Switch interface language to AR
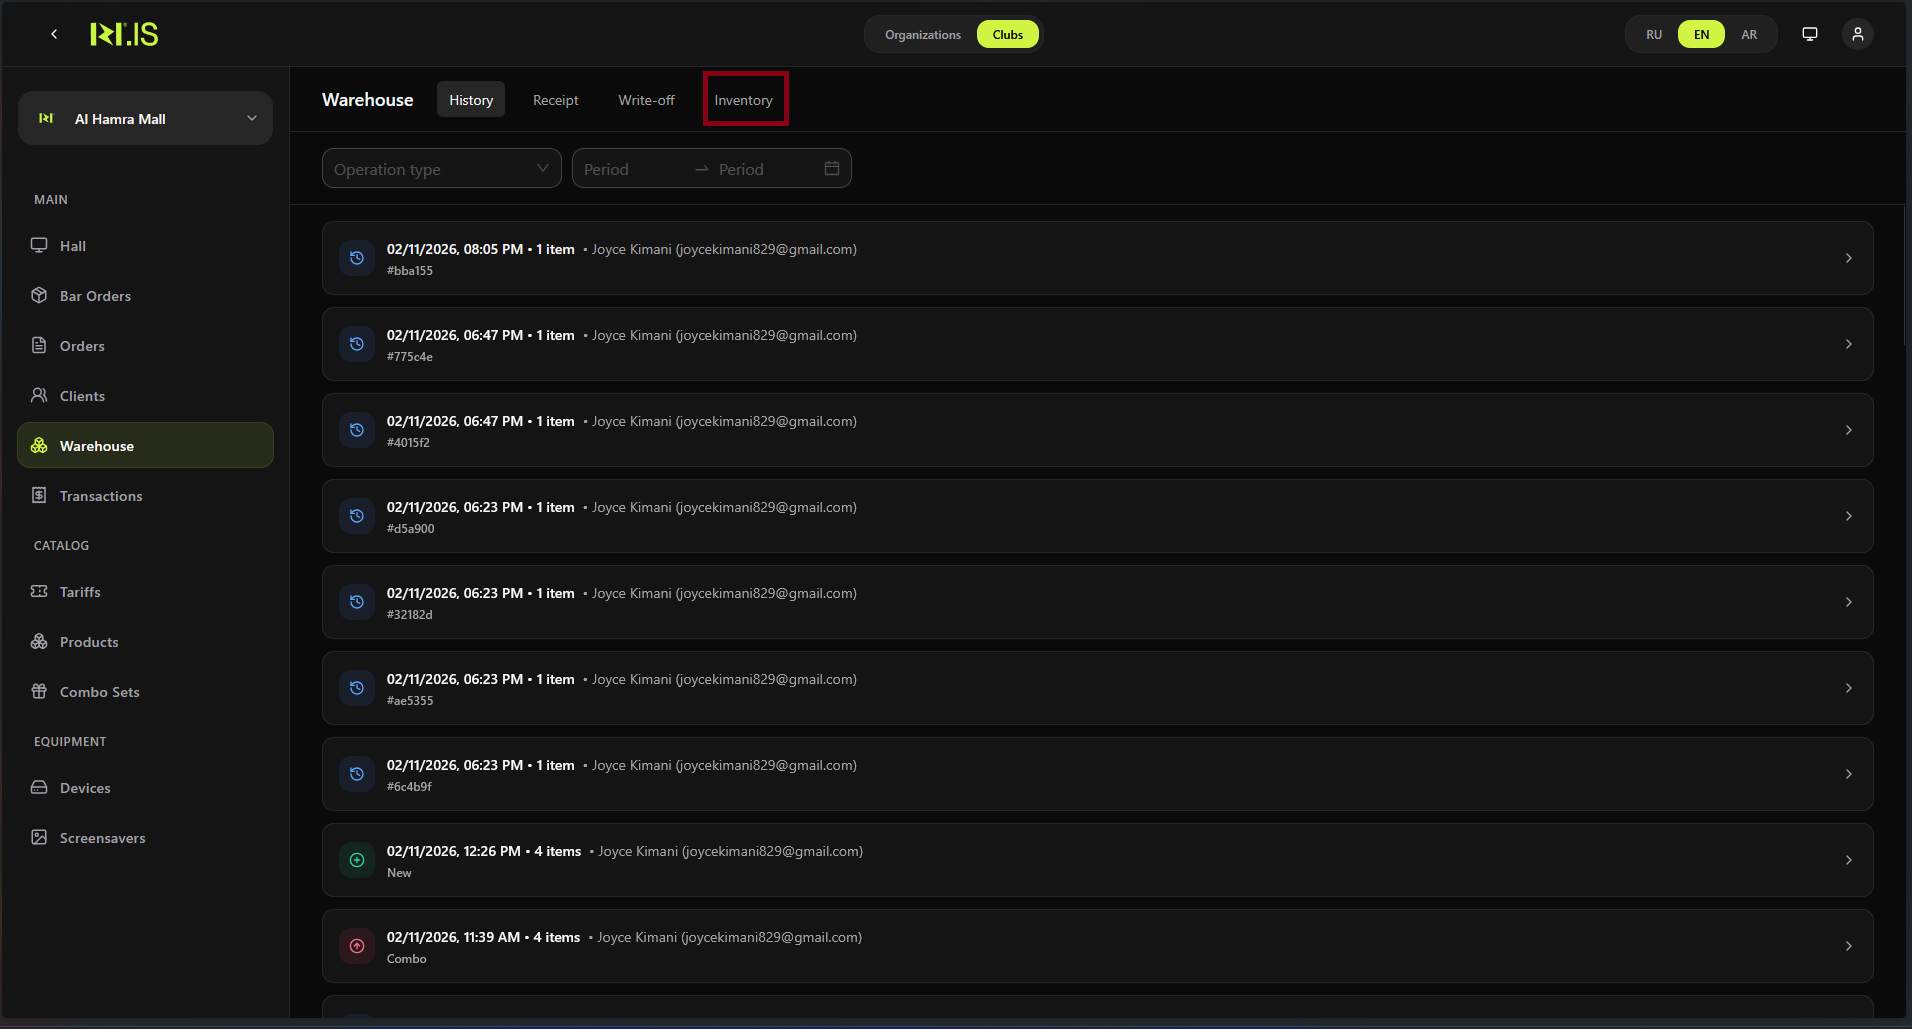1912x1029 pixels. point(1749,33)
